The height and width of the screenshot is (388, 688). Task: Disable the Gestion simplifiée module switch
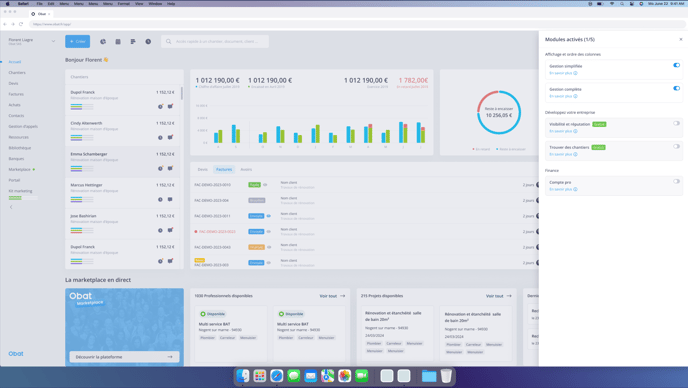pyautogui.click(x=676, y=65)
